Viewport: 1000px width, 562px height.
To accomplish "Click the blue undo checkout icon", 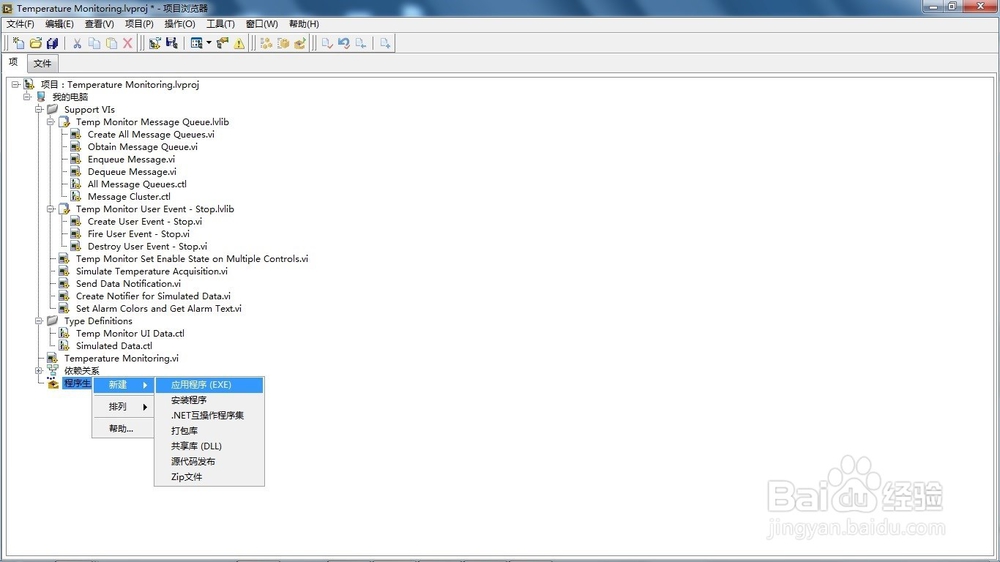I will [344, 43].
